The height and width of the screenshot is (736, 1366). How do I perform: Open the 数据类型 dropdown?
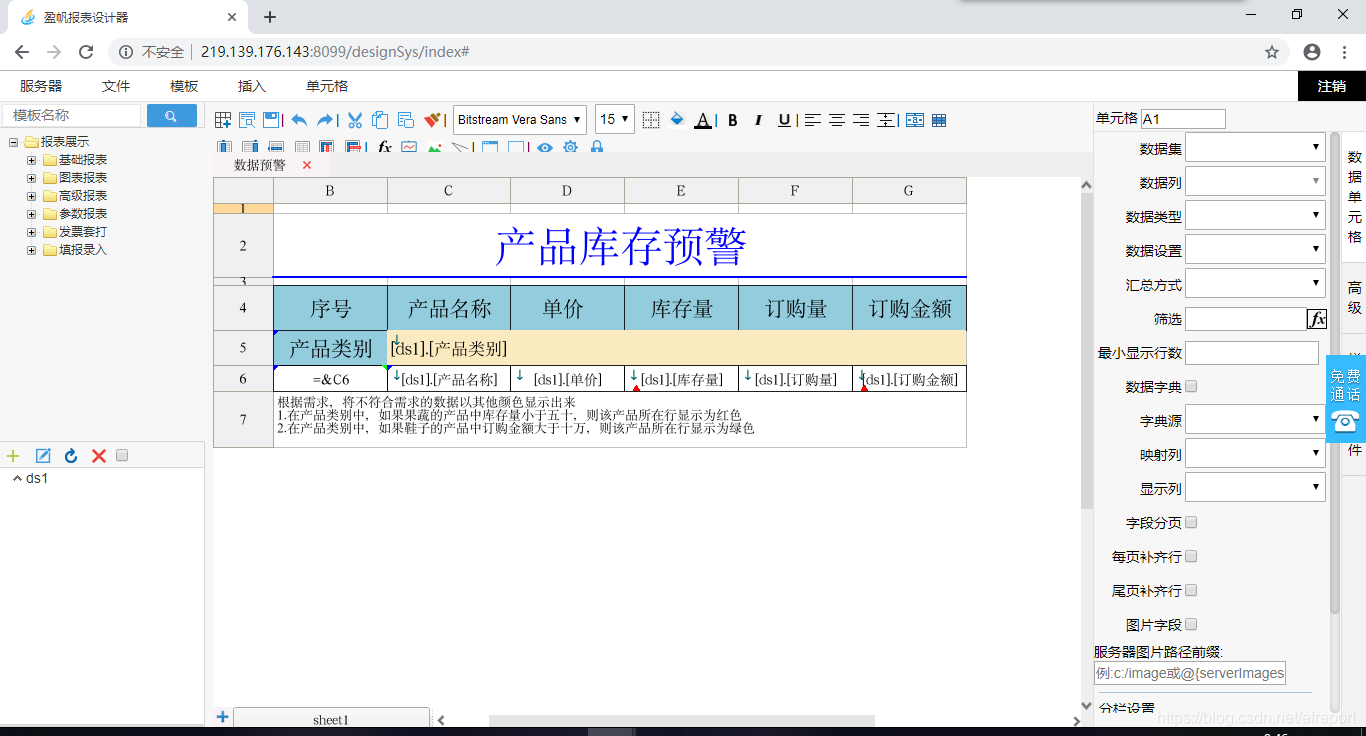click(x=1255, y=216)
